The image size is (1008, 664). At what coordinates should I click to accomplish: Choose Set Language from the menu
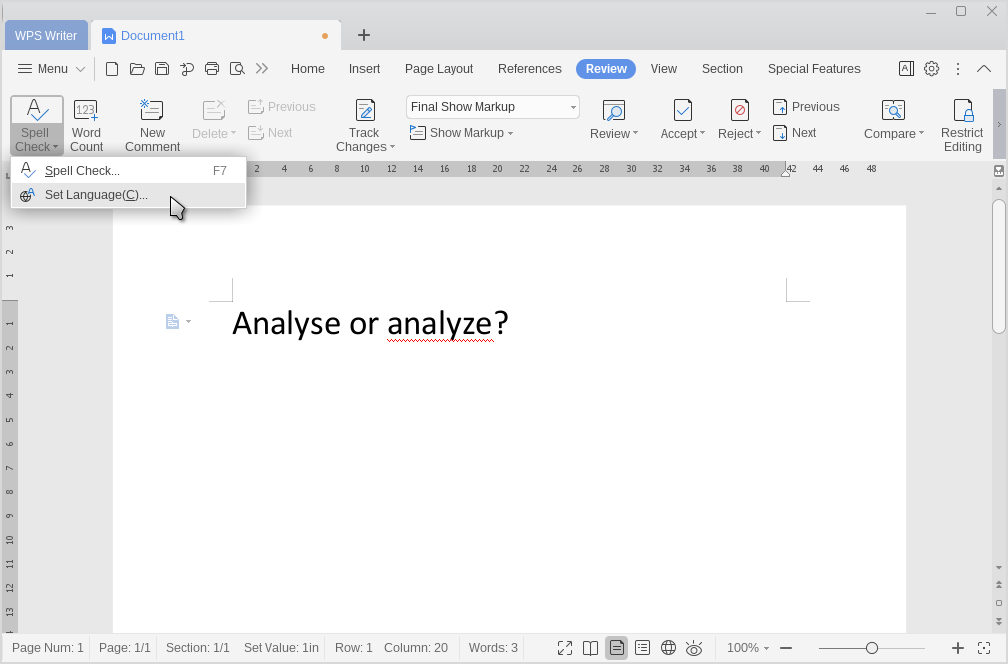pos(96,195)
